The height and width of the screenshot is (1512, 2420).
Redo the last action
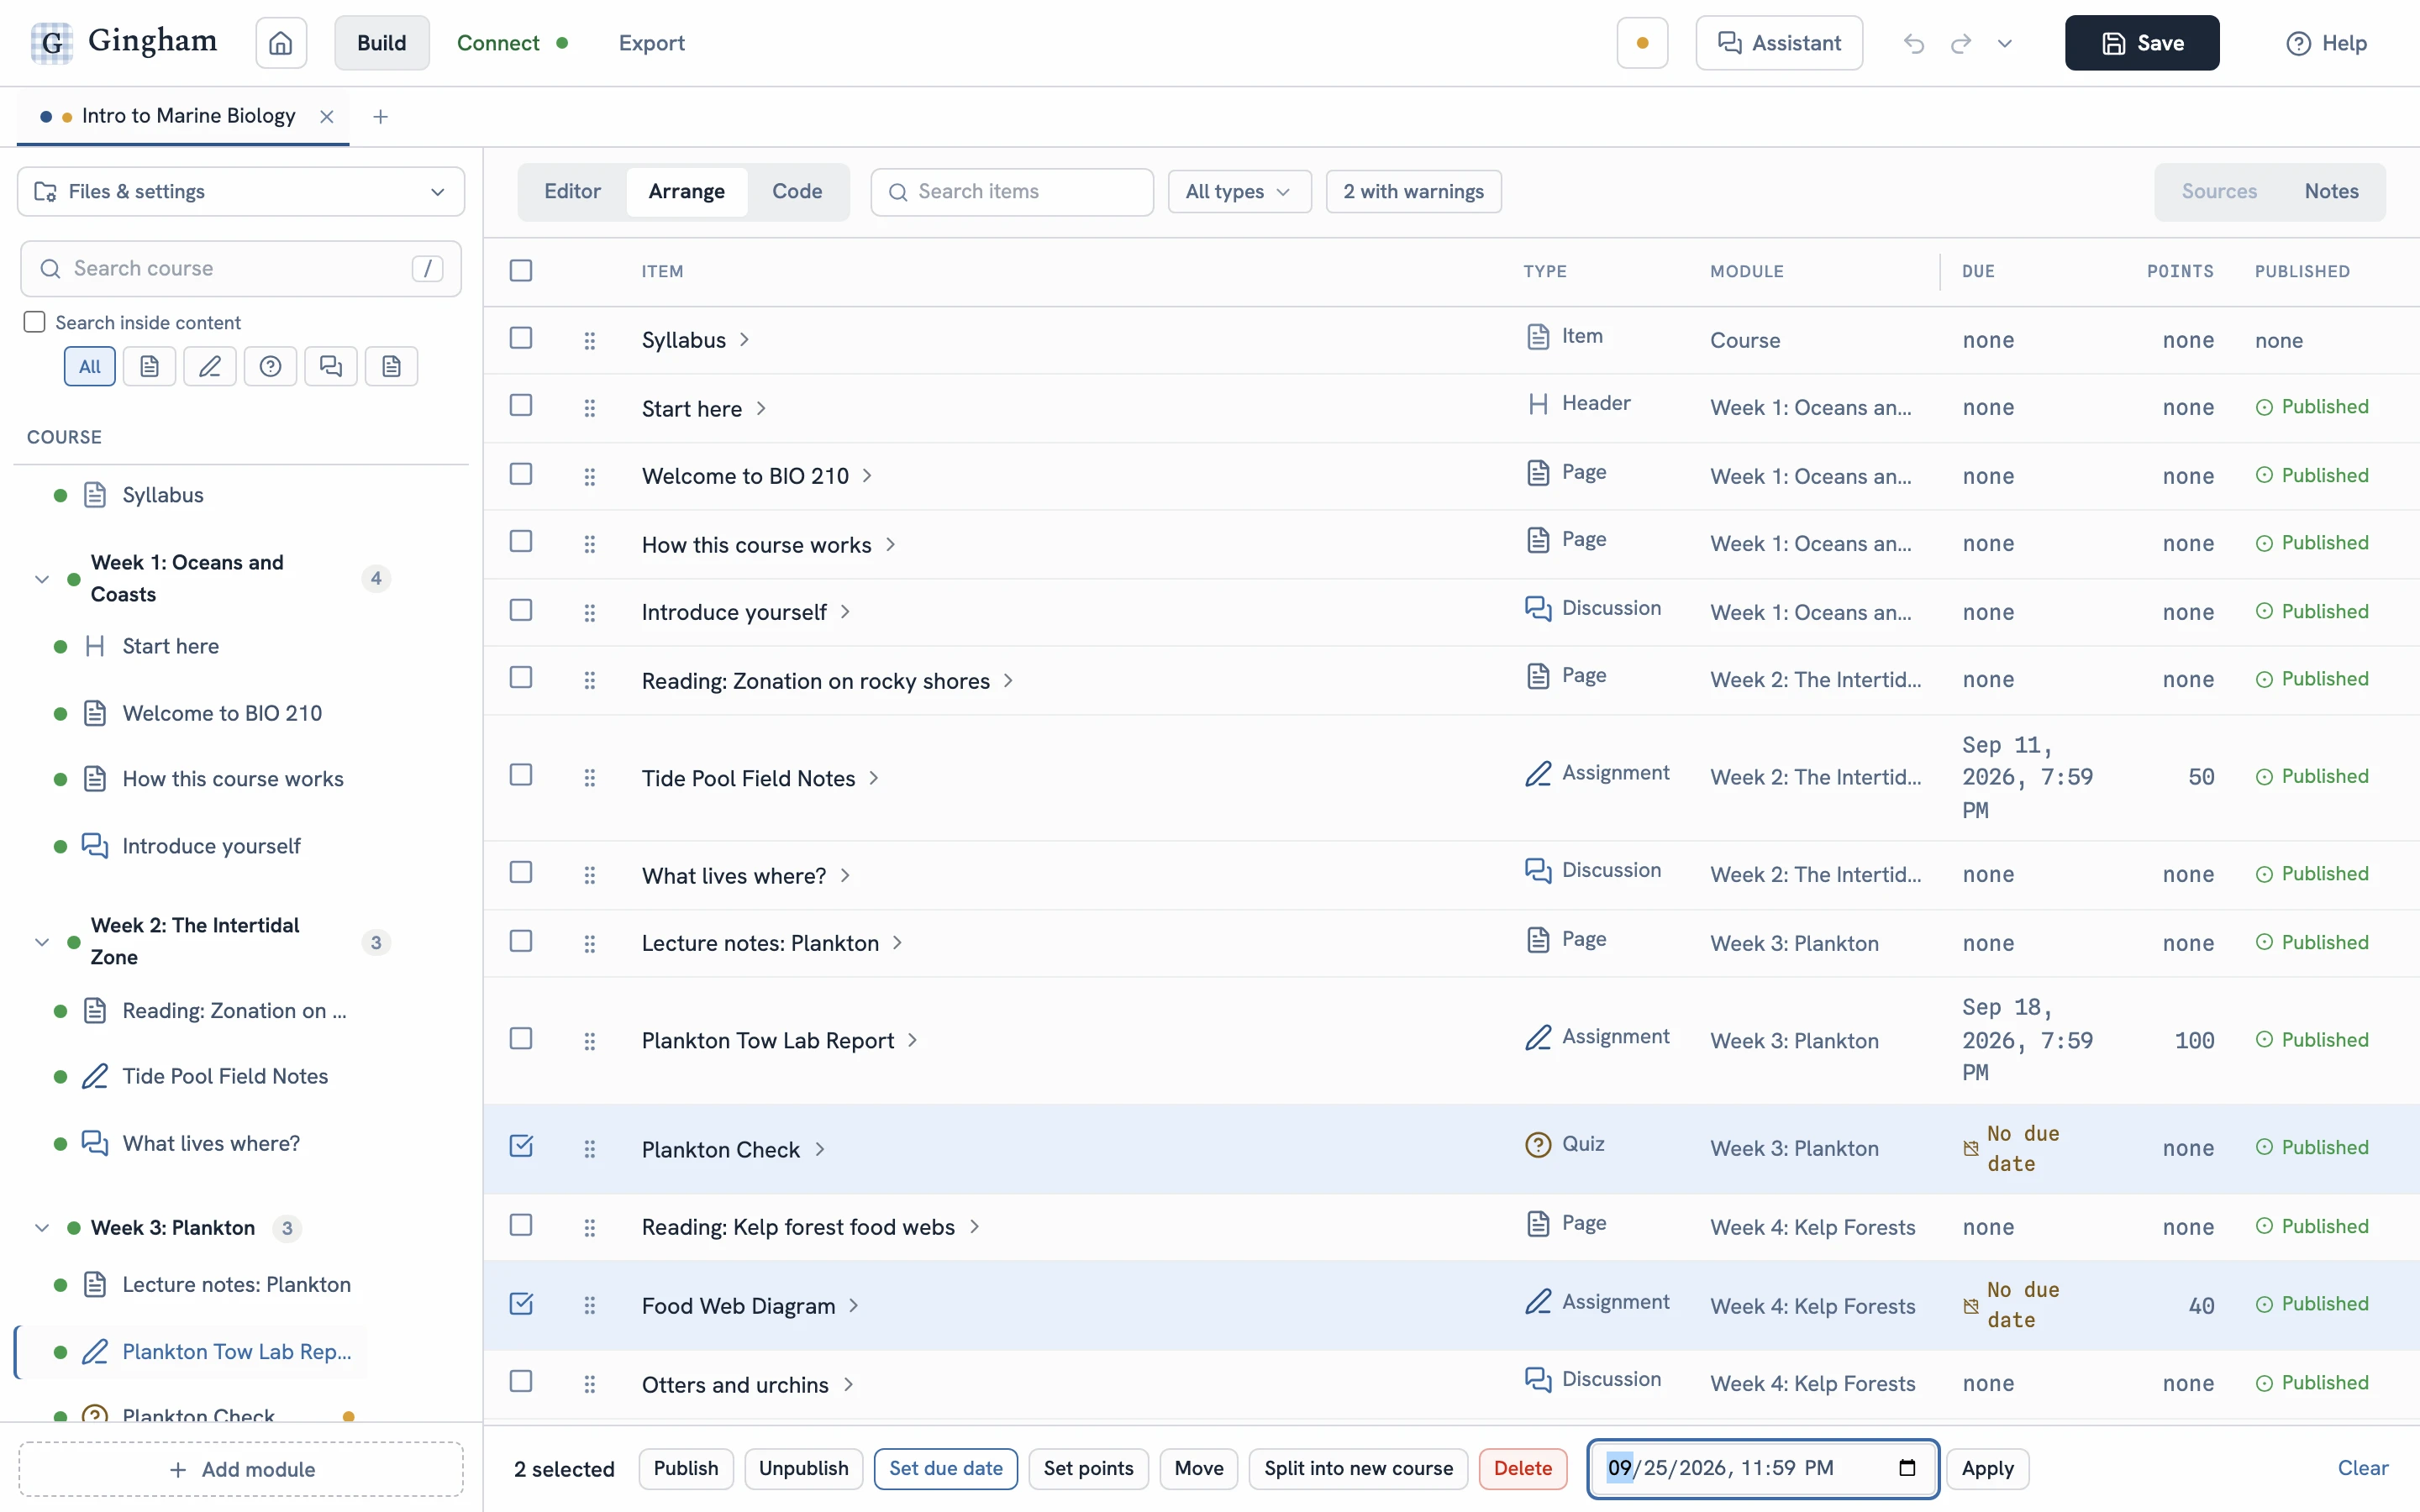pyautogui.click(x=1960, y=43)
